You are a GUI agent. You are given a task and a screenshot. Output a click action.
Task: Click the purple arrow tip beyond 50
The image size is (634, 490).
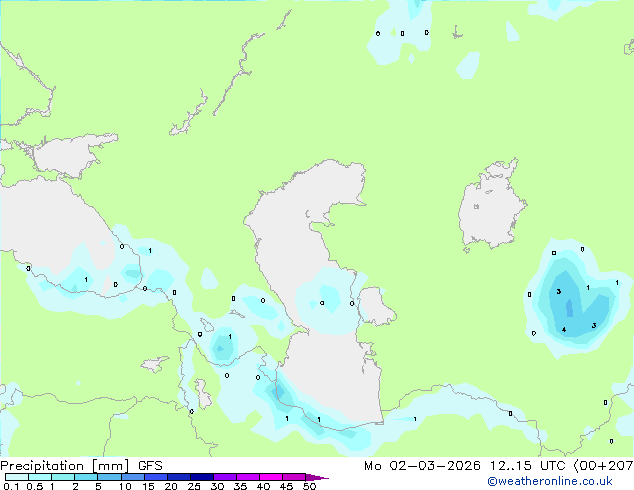317,477
